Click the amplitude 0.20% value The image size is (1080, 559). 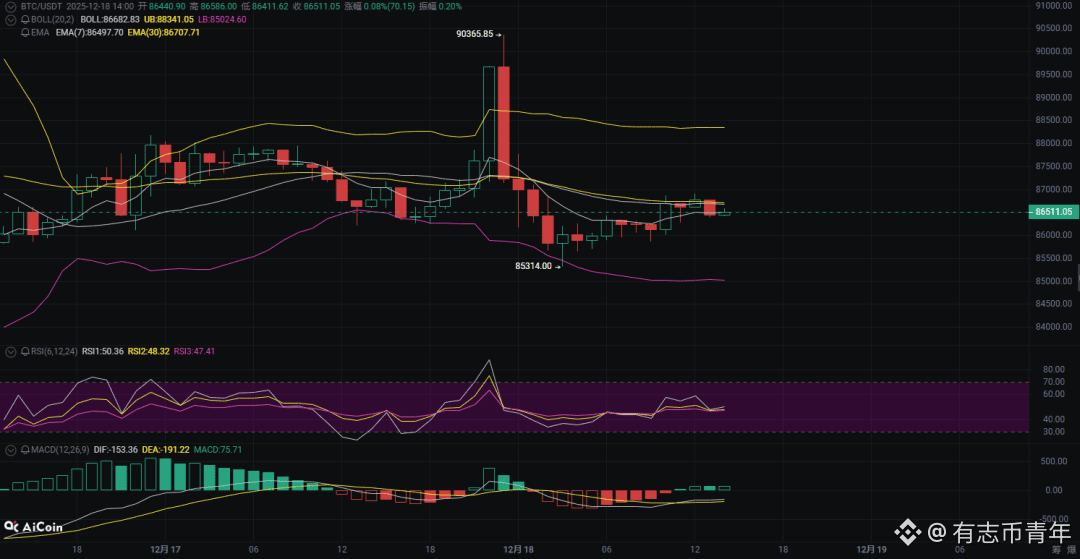450,6
